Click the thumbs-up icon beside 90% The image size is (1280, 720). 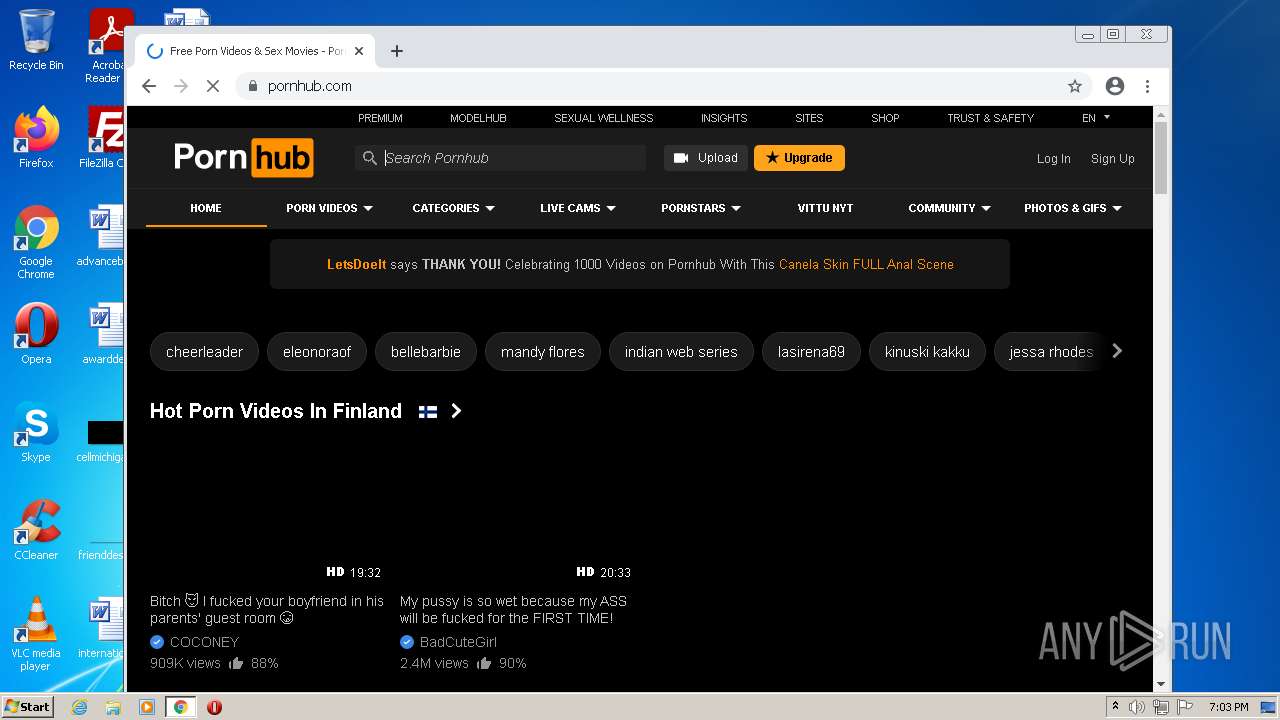tap(484, 663)
